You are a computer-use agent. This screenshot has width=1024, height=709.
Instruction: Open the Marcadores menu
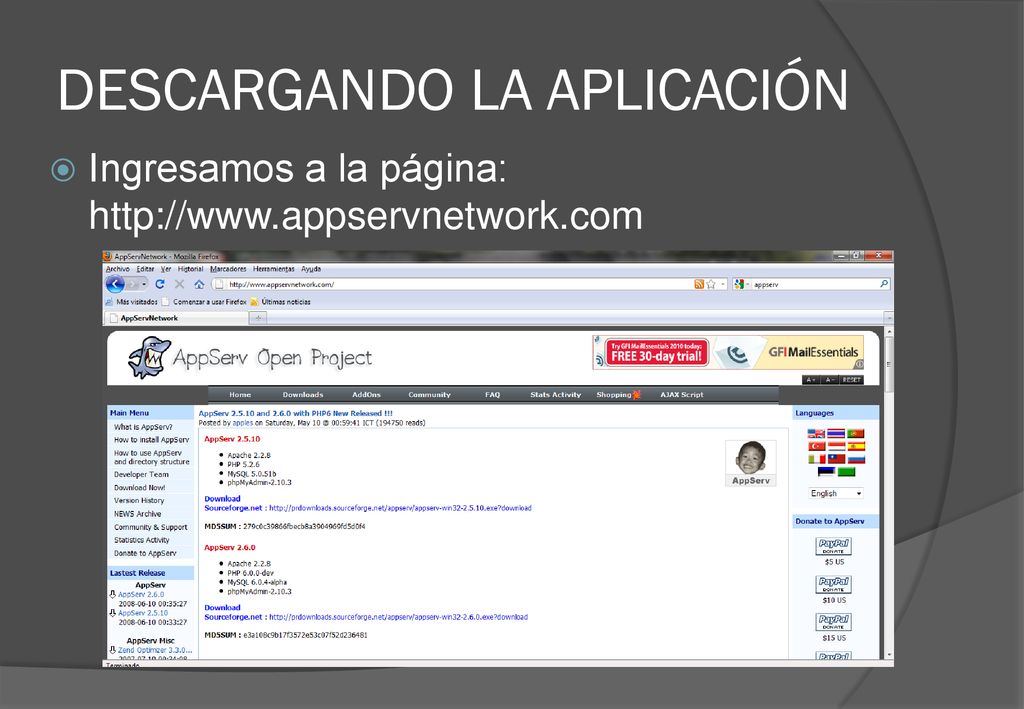(x=228, y=269)
